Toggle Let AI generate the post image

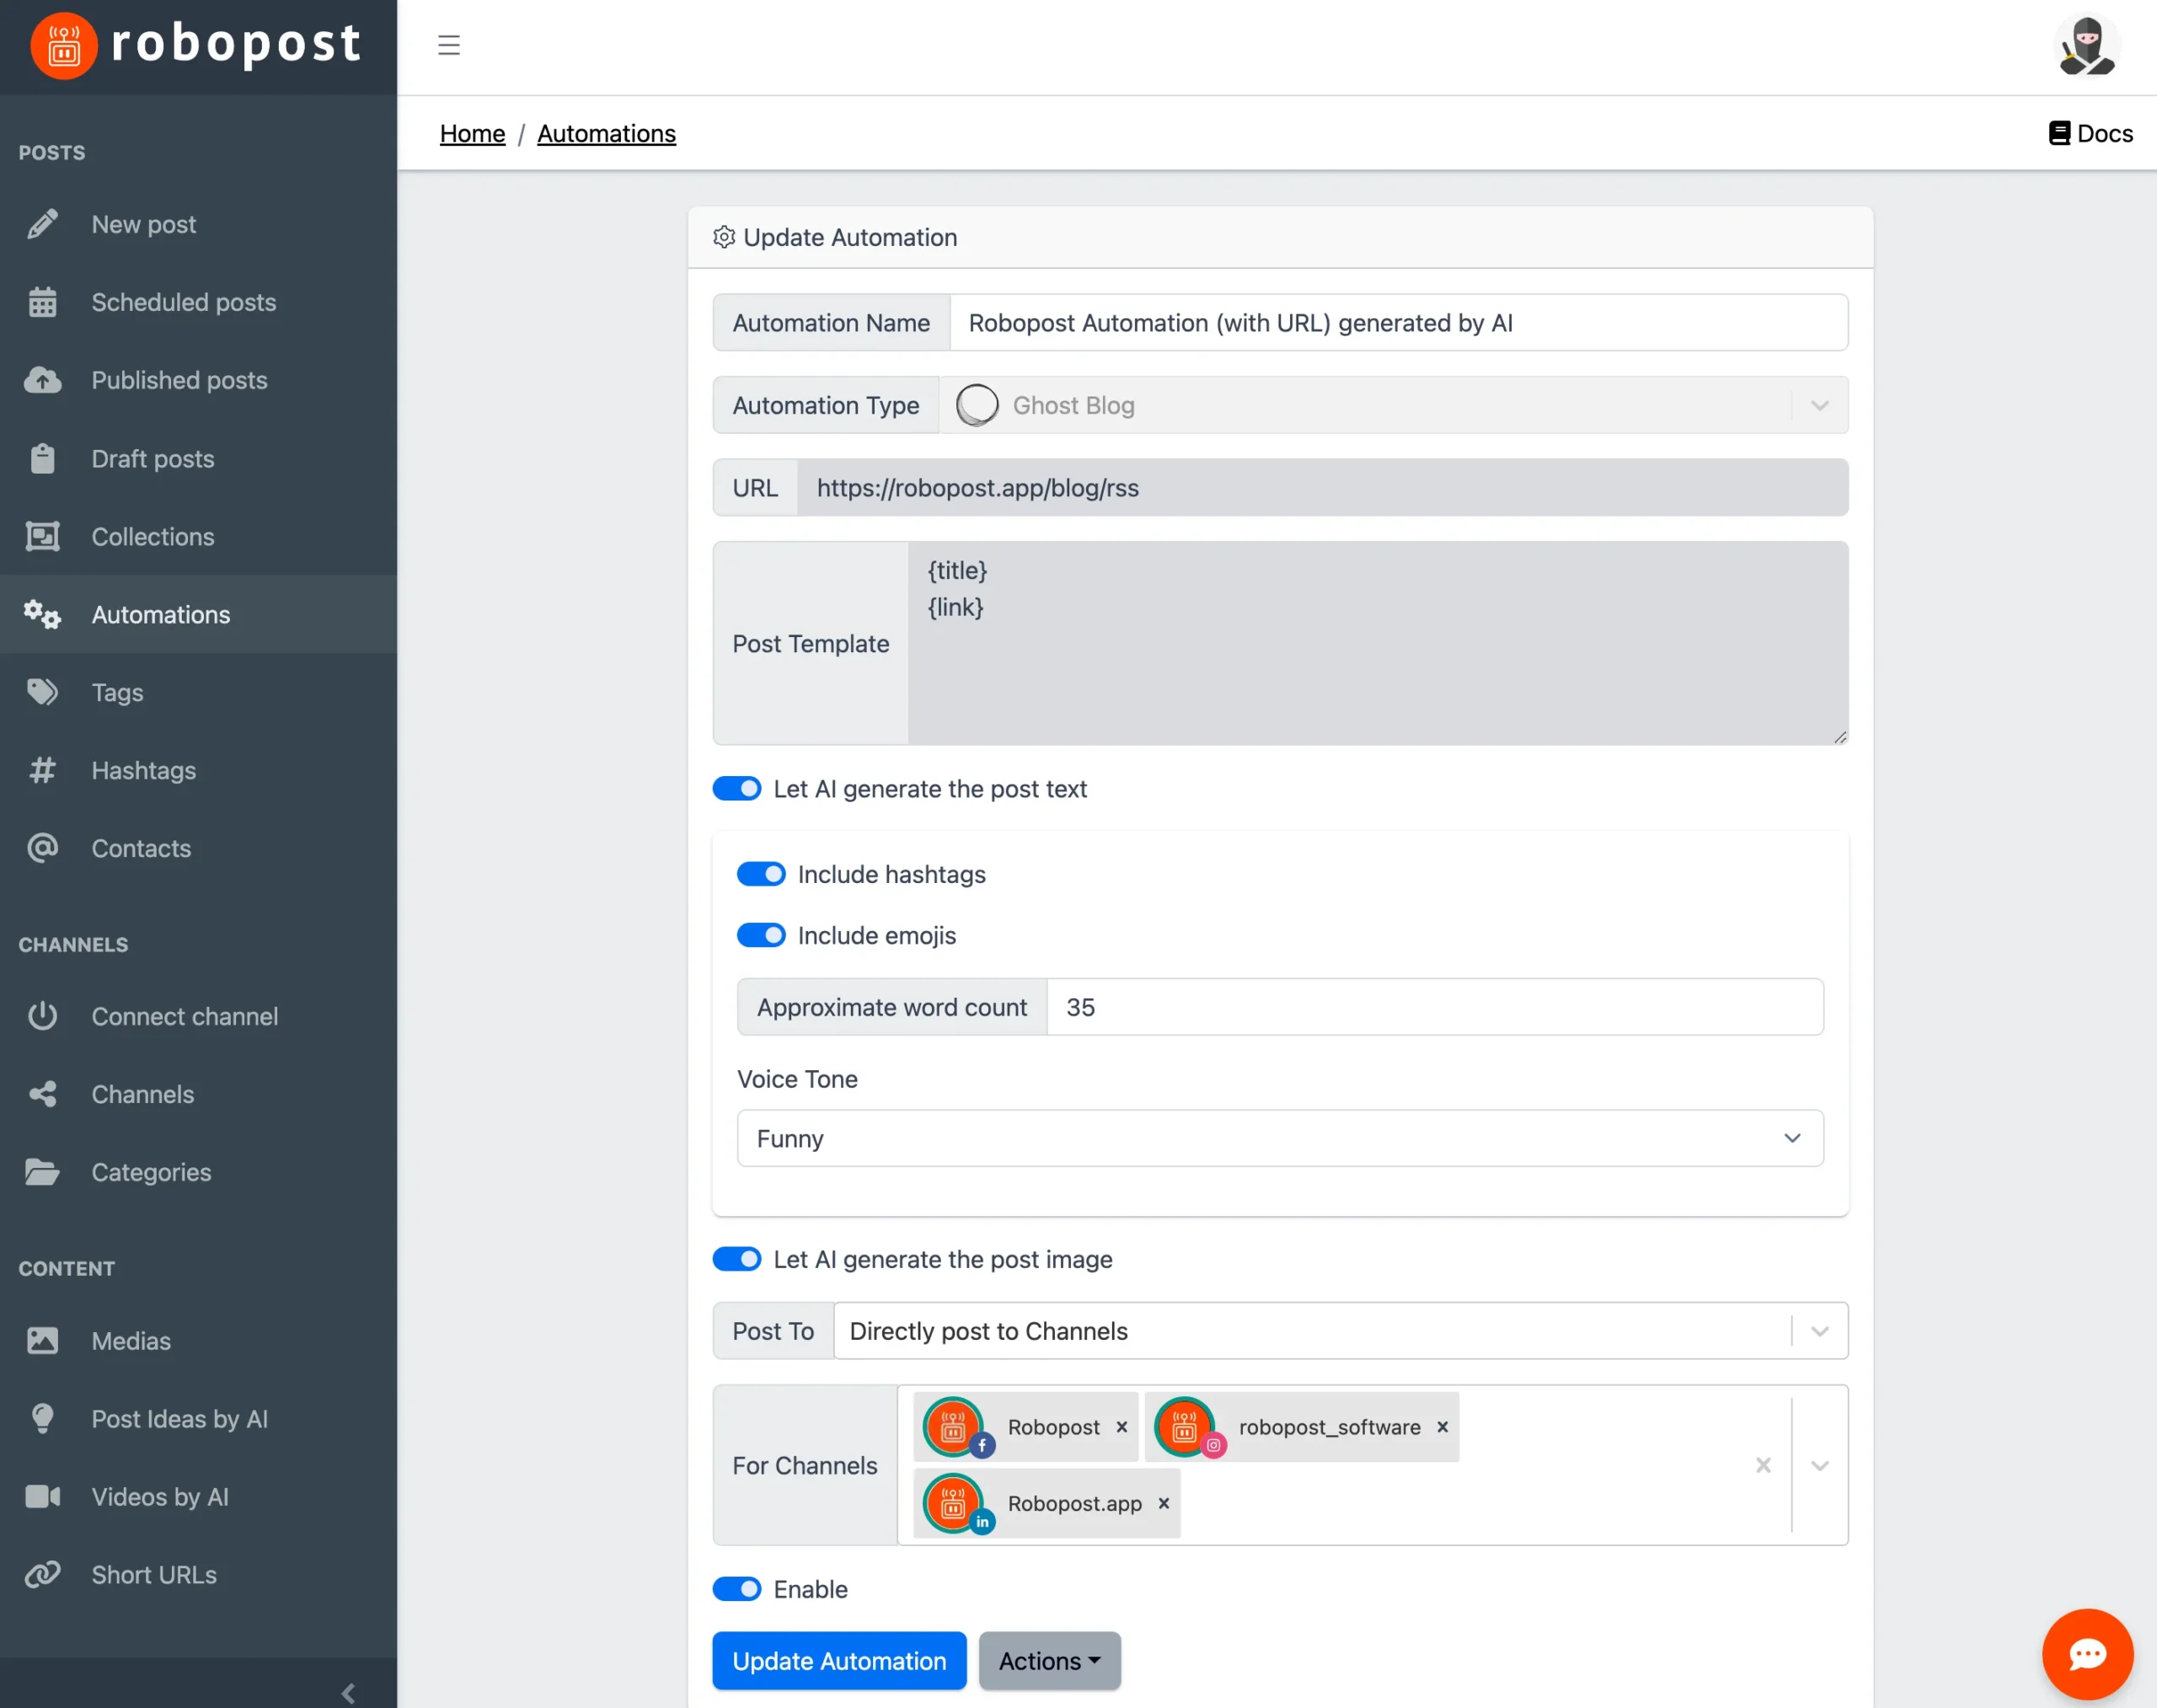737,1259
